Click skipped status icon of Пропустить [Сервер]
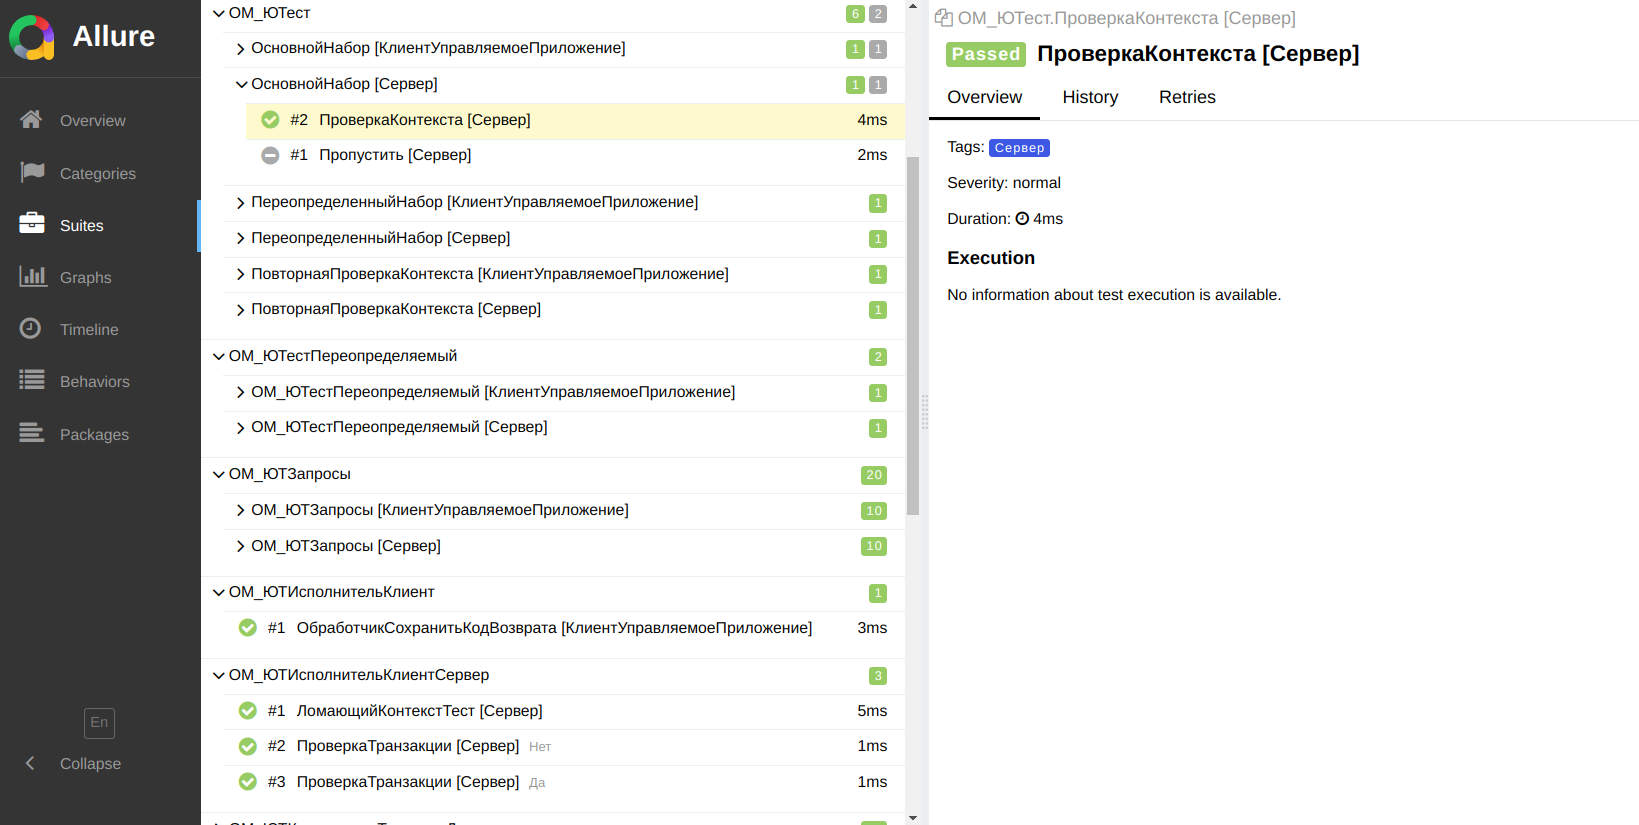This screenshot has height=825, width=1639. 270,155
